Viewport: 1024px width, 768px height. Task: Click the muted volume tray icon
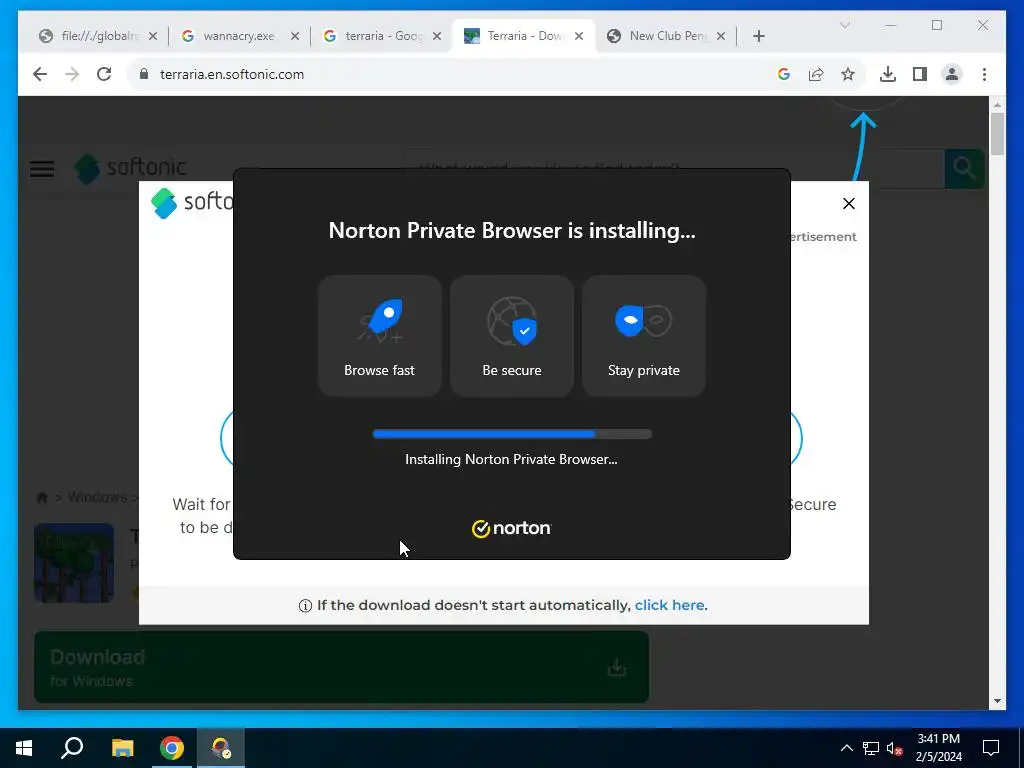[895, 748]
